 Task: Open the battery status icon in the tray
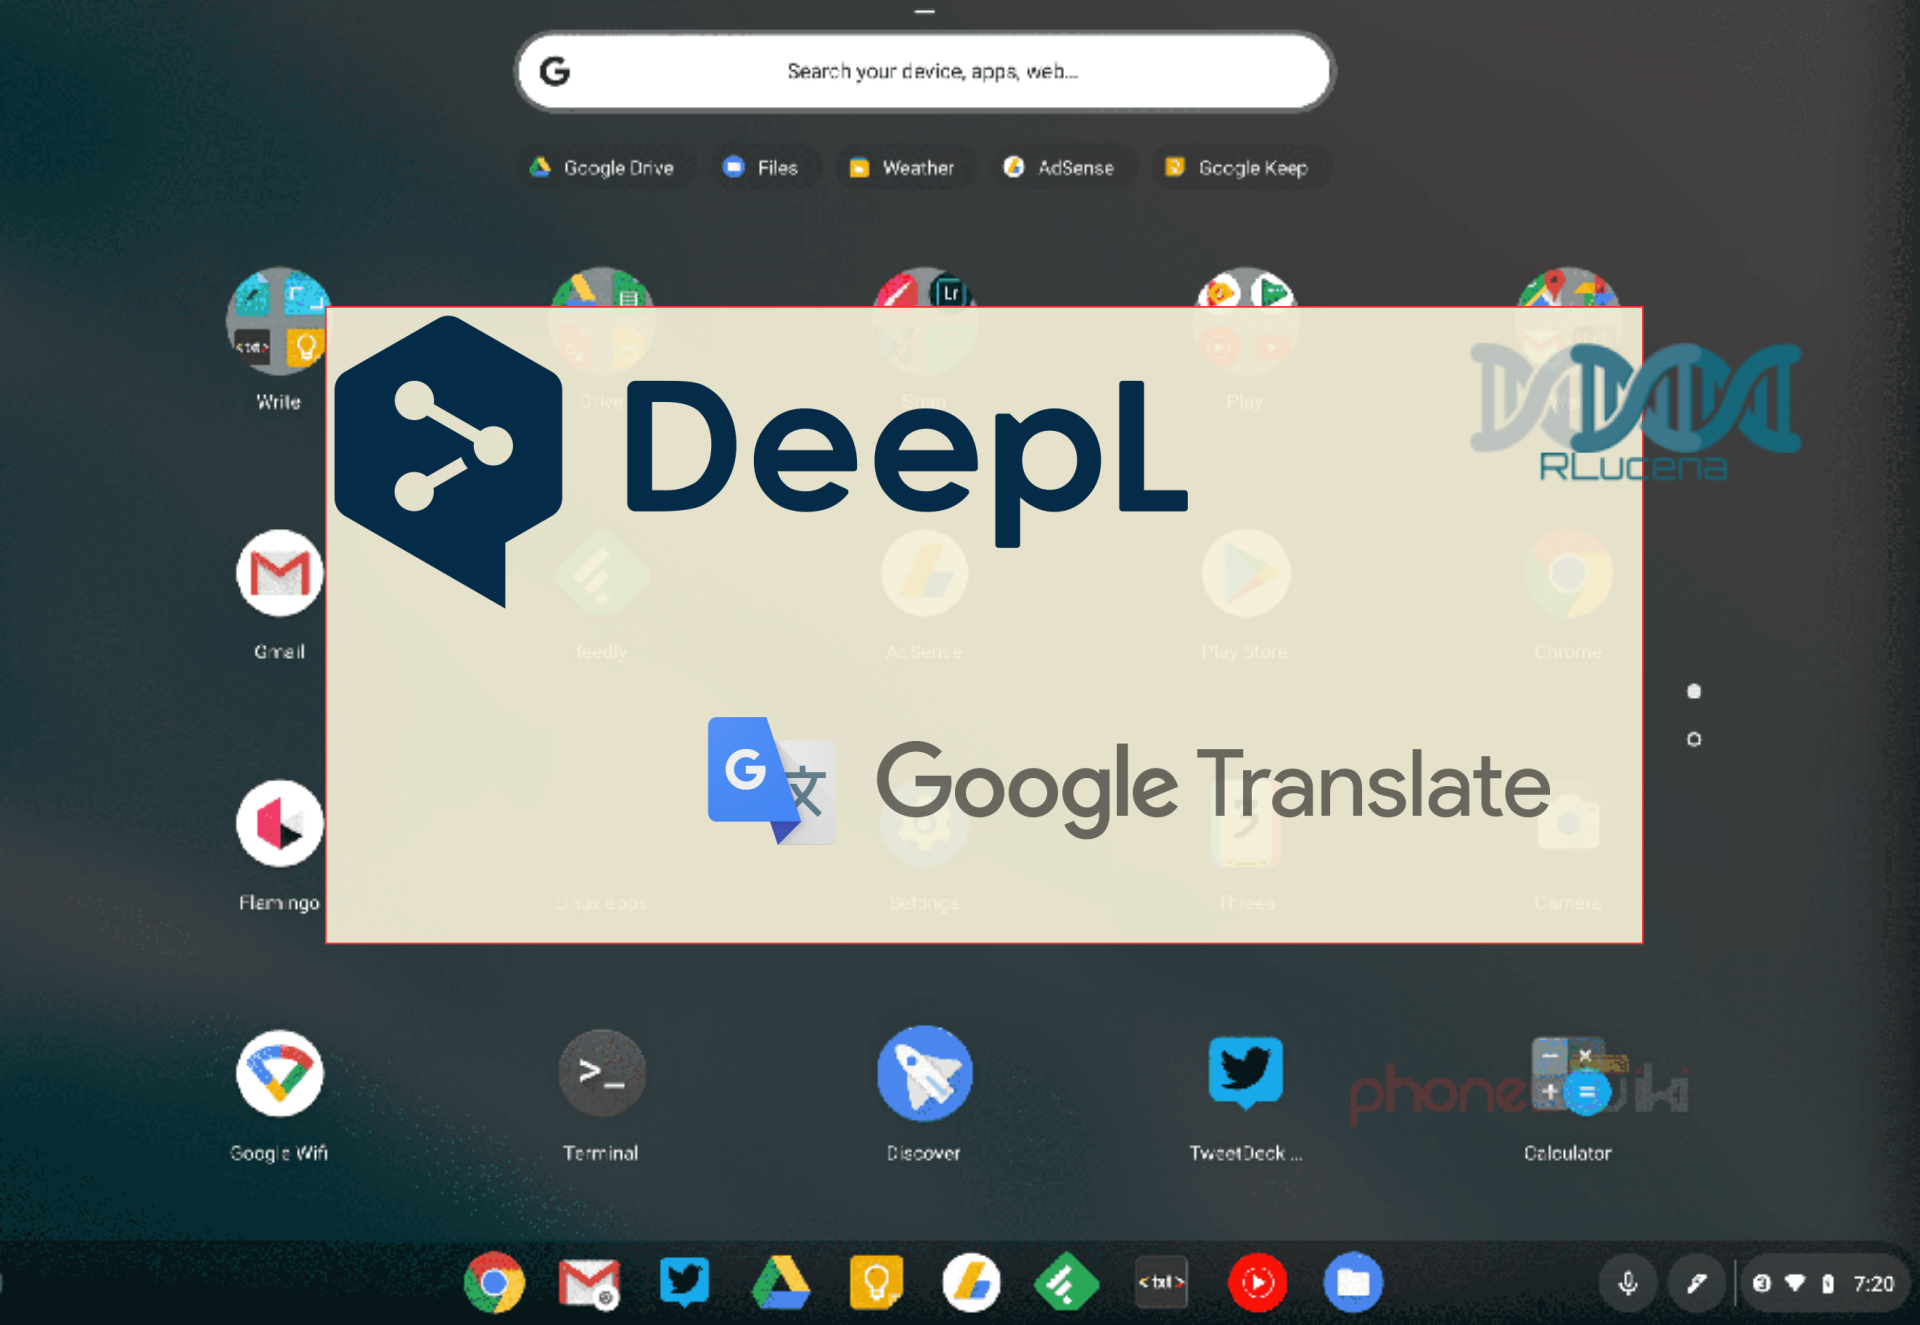tap(1828, 1283)
